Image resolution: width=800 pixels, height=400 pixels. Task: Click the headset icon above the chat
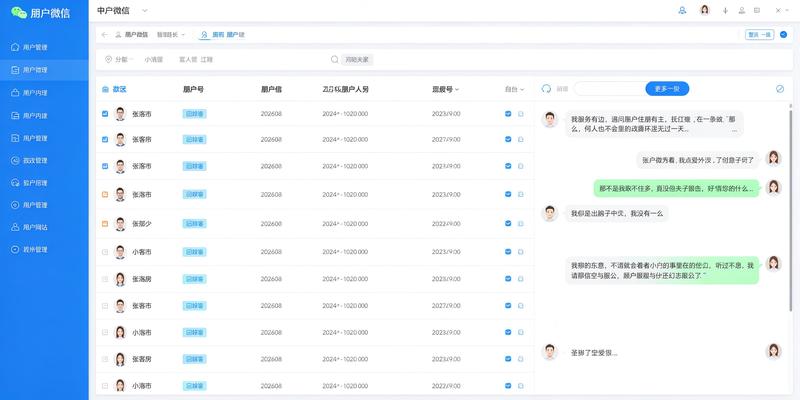point(546,89)
